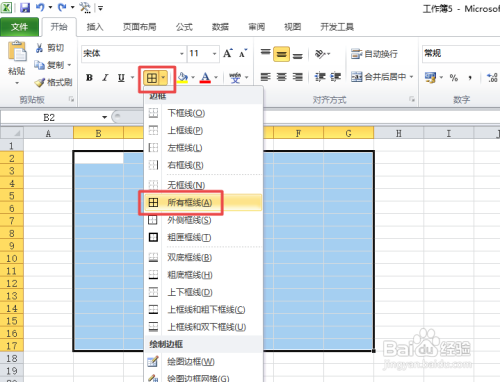The image size is (500, 382).
Task: Center text horizontally
Action: (282, 77)
